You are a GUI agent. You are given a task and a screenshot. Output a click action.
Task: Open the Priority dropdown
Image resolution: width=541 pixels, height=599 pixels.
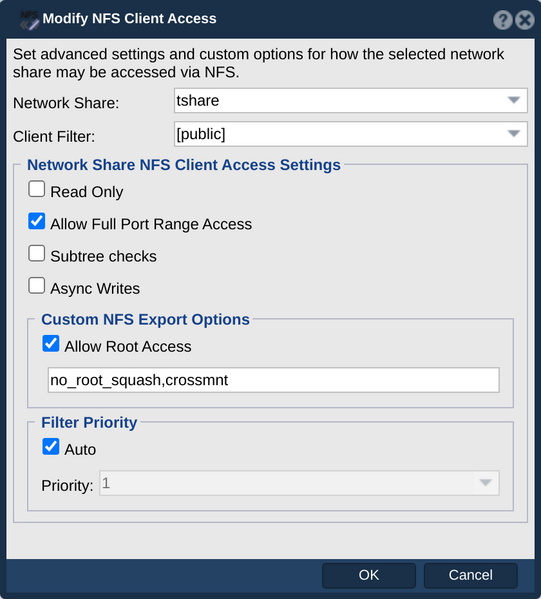299,483
